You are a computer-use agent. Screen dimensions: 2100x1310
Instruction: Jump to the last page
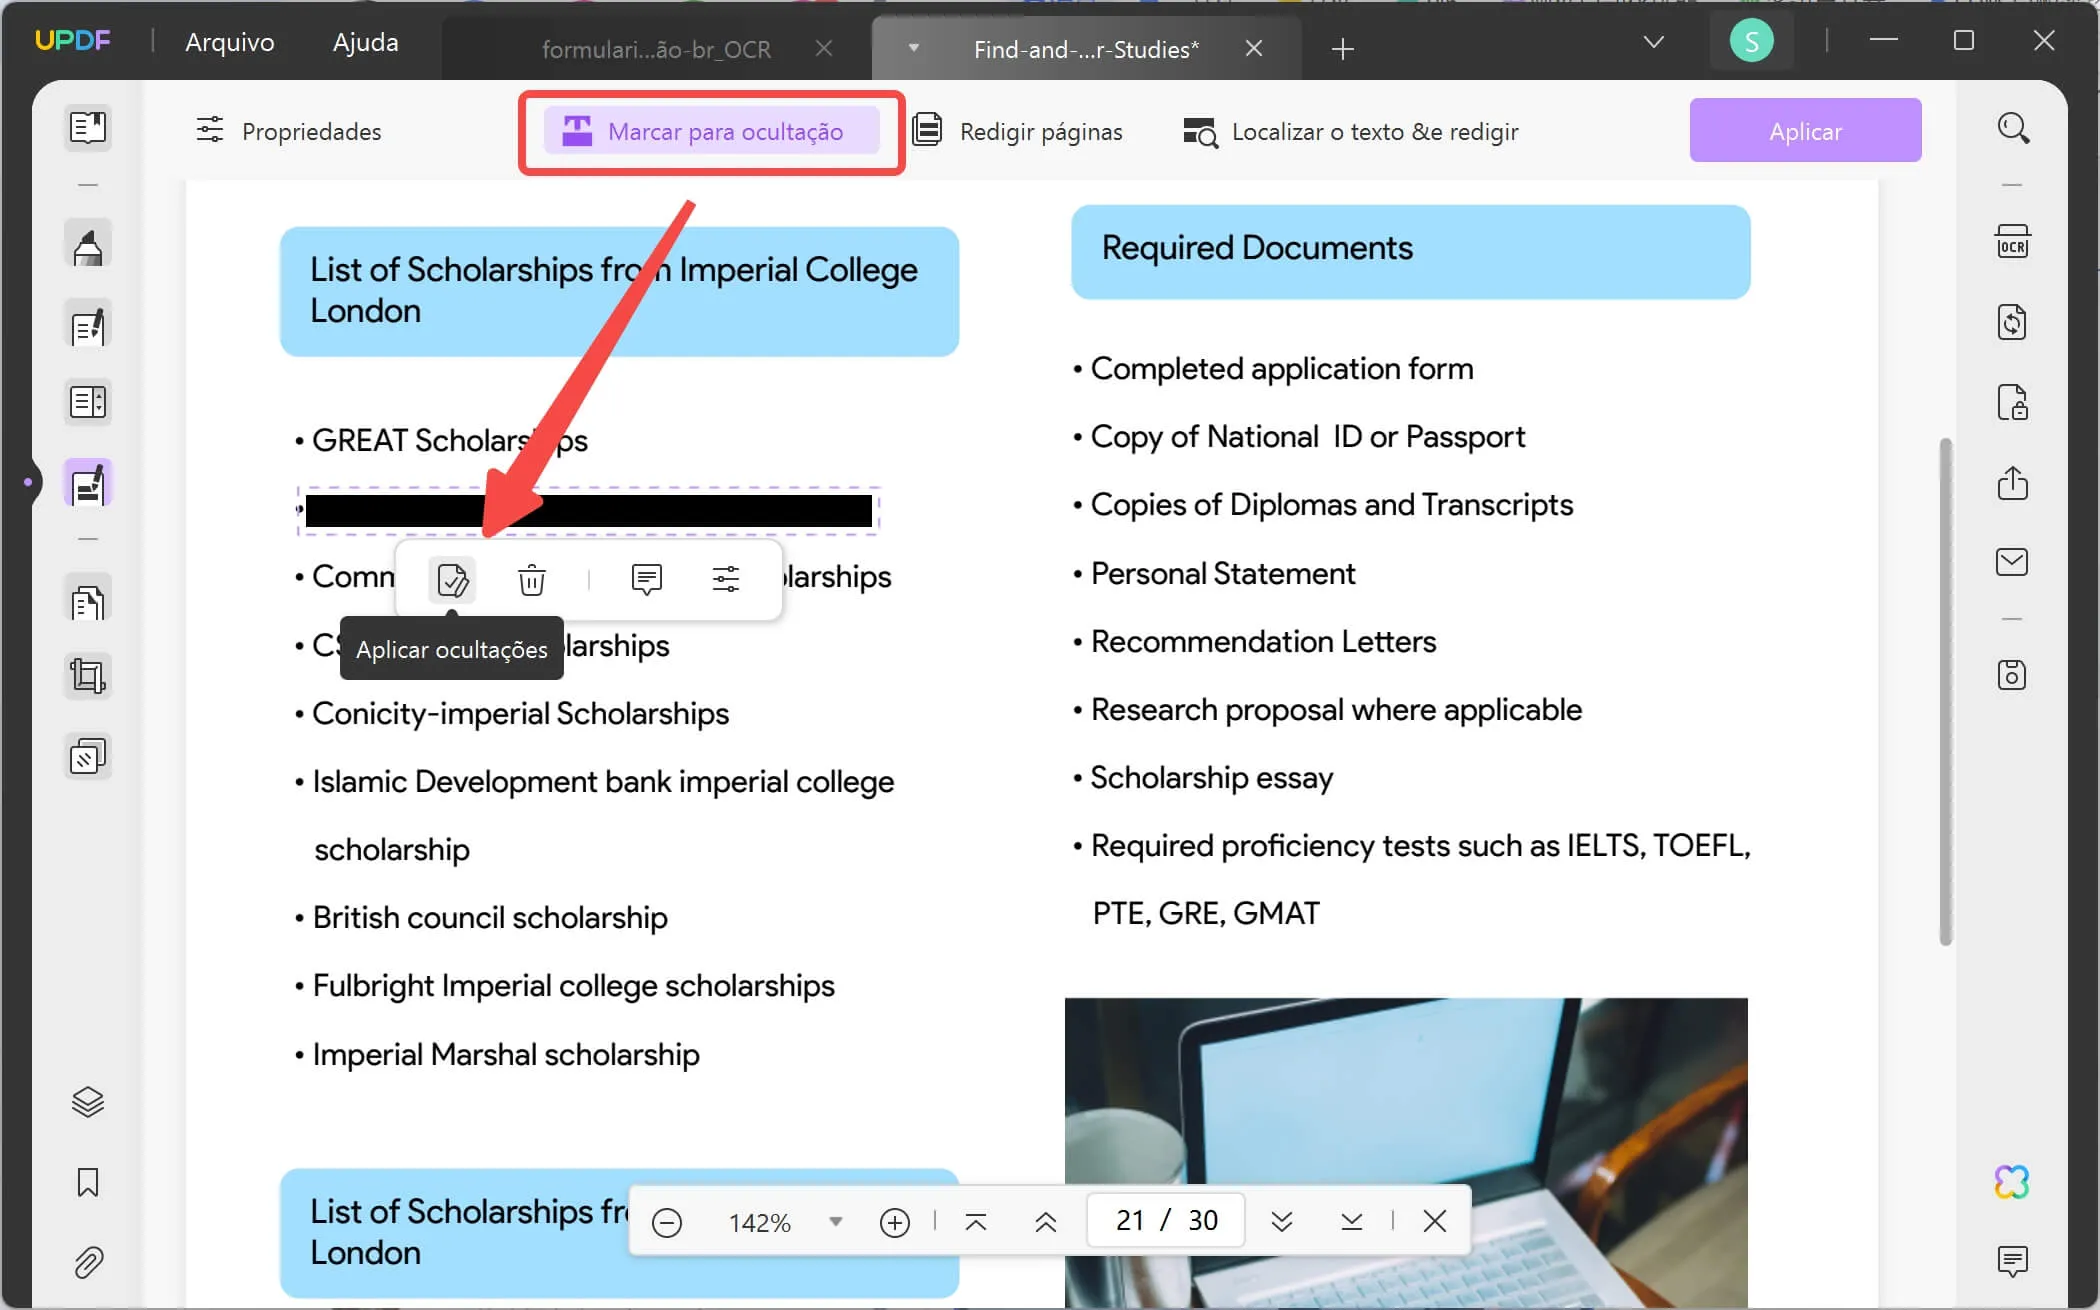coord(1352,1222)
